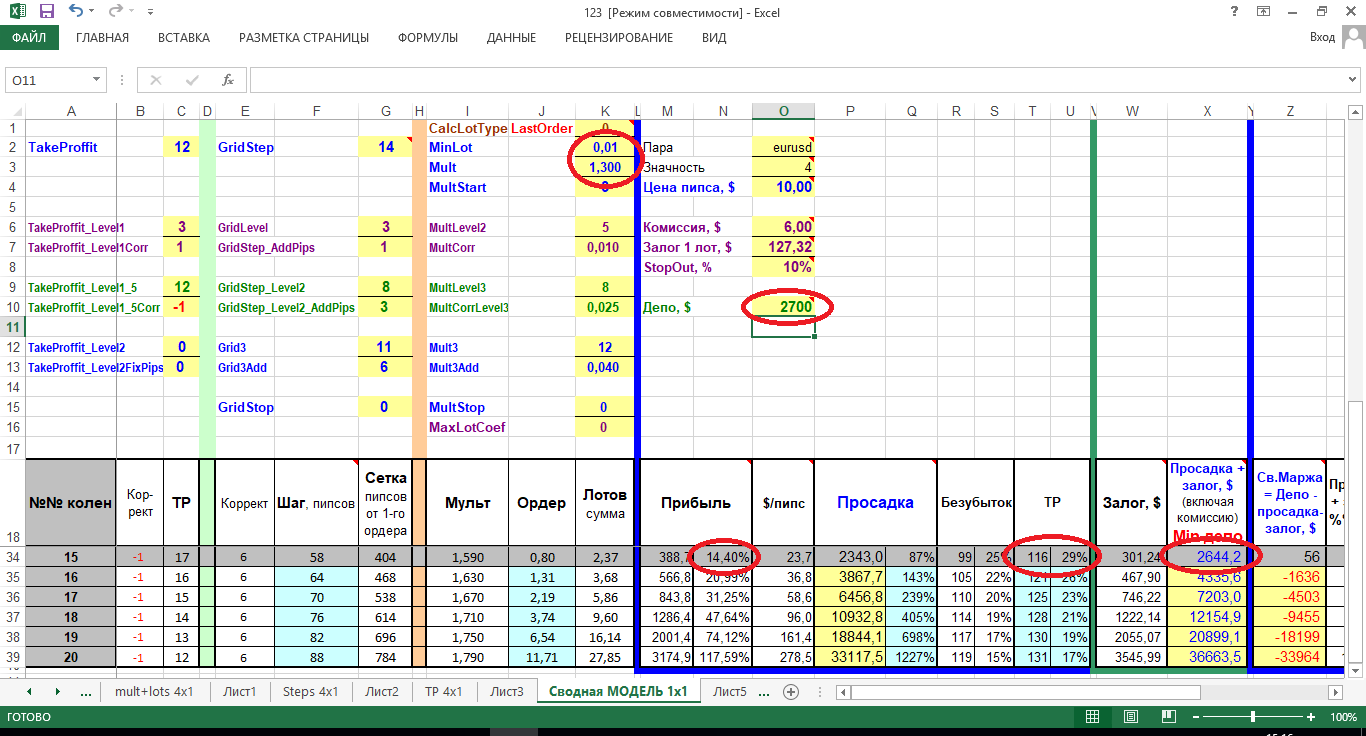Viewport: 1366px width, 736px height.
Task: Switch to sheet Лист1
Action: pyautogui.click(x=239, y=691)
